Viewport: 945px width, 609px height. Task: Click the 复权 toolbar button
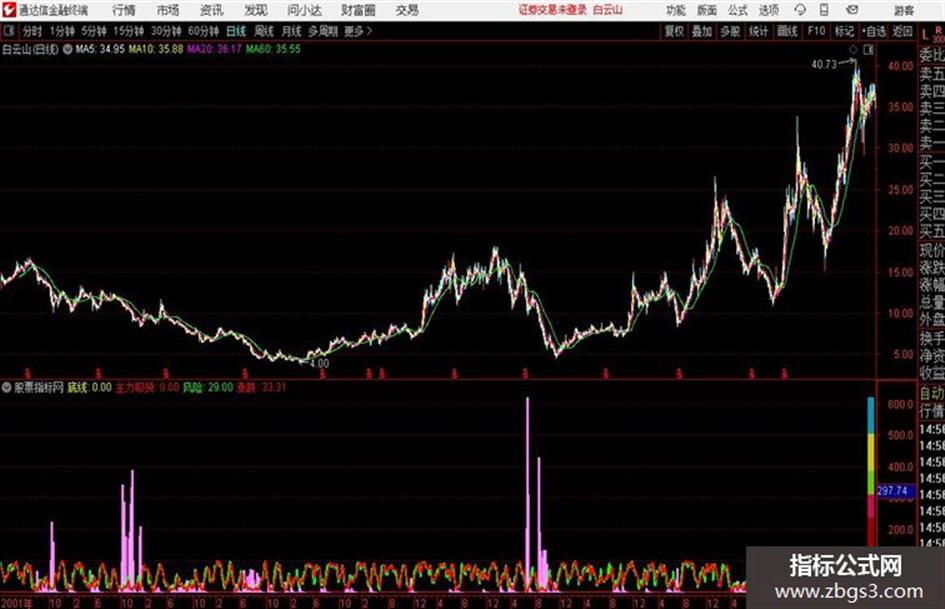[x=674, y=31]
